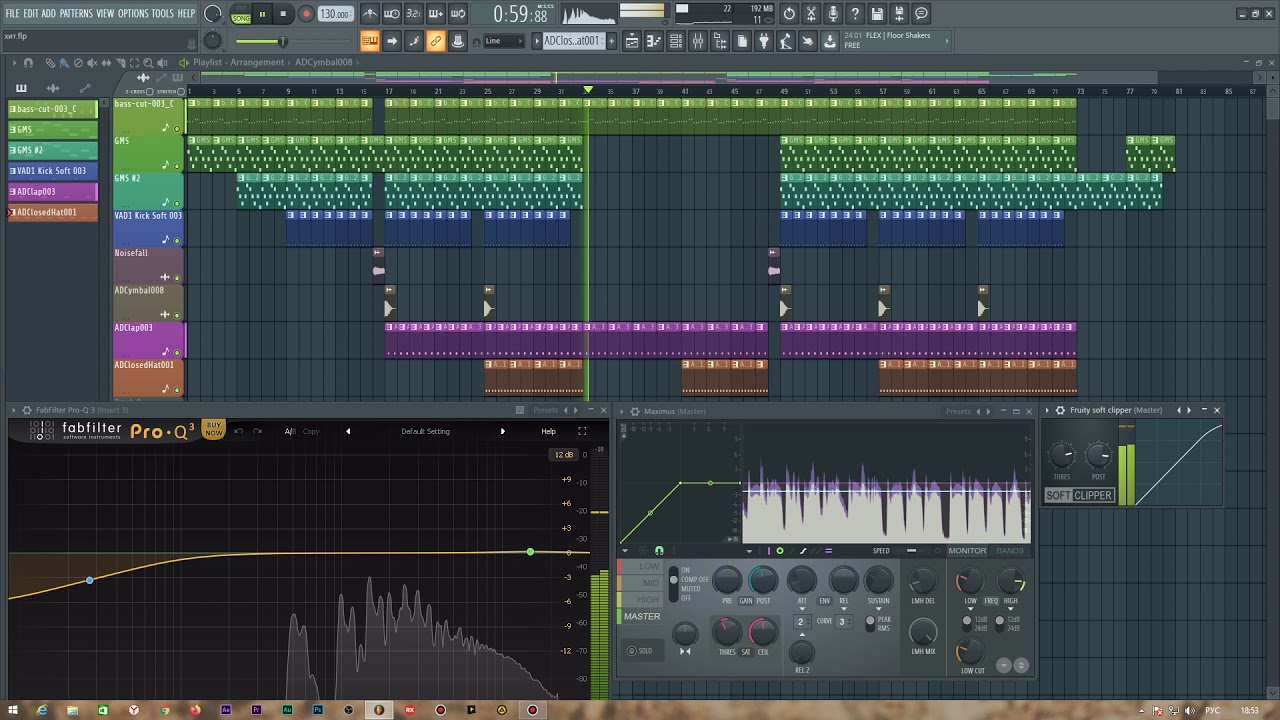Add a new pattern with plus button
The height and width of the screenshot is (720, 1280).
[x=610, y=41]
